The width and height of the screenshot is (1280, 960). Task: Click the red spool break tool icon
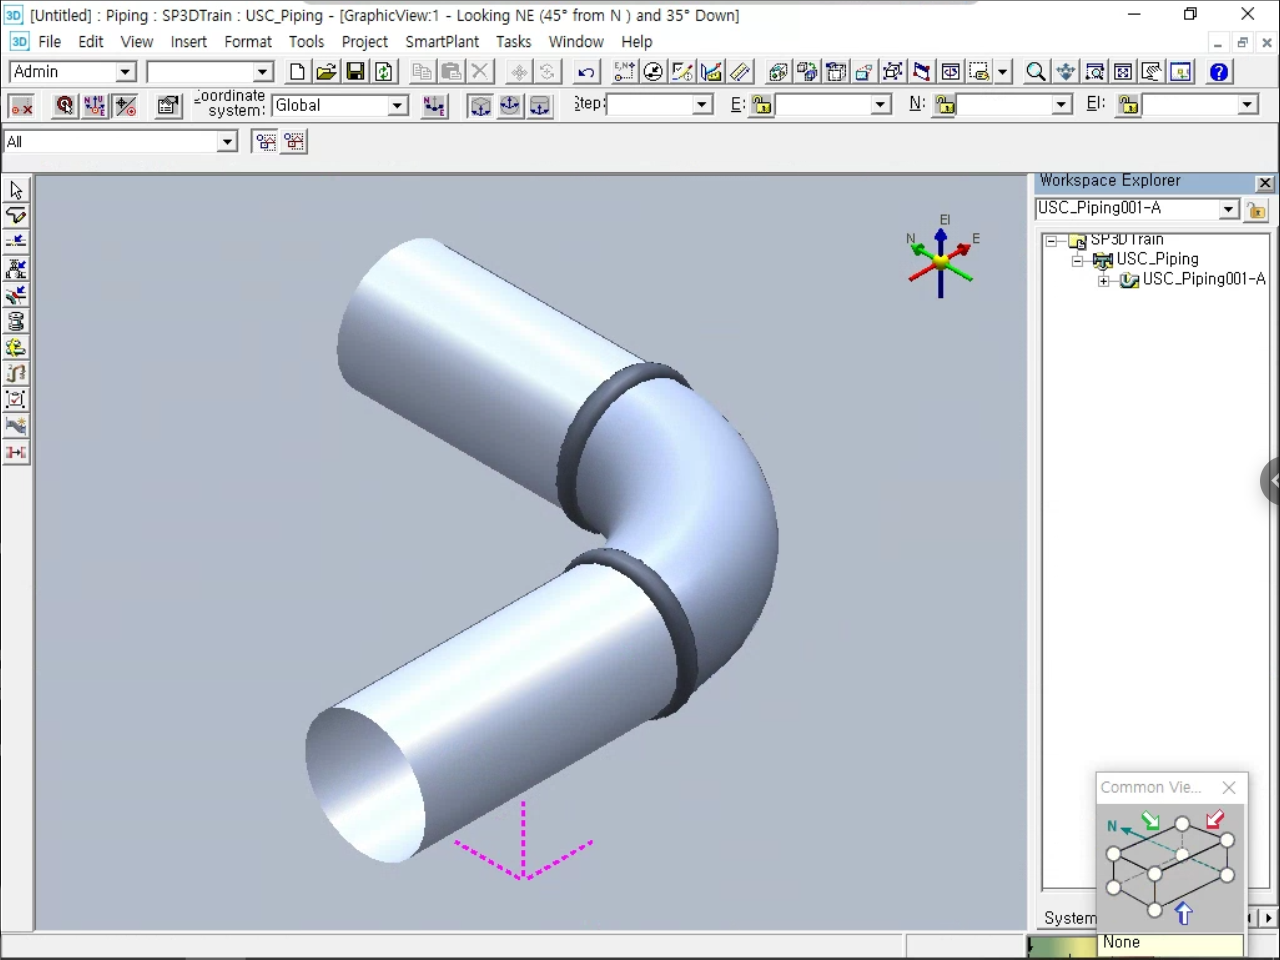16,452
